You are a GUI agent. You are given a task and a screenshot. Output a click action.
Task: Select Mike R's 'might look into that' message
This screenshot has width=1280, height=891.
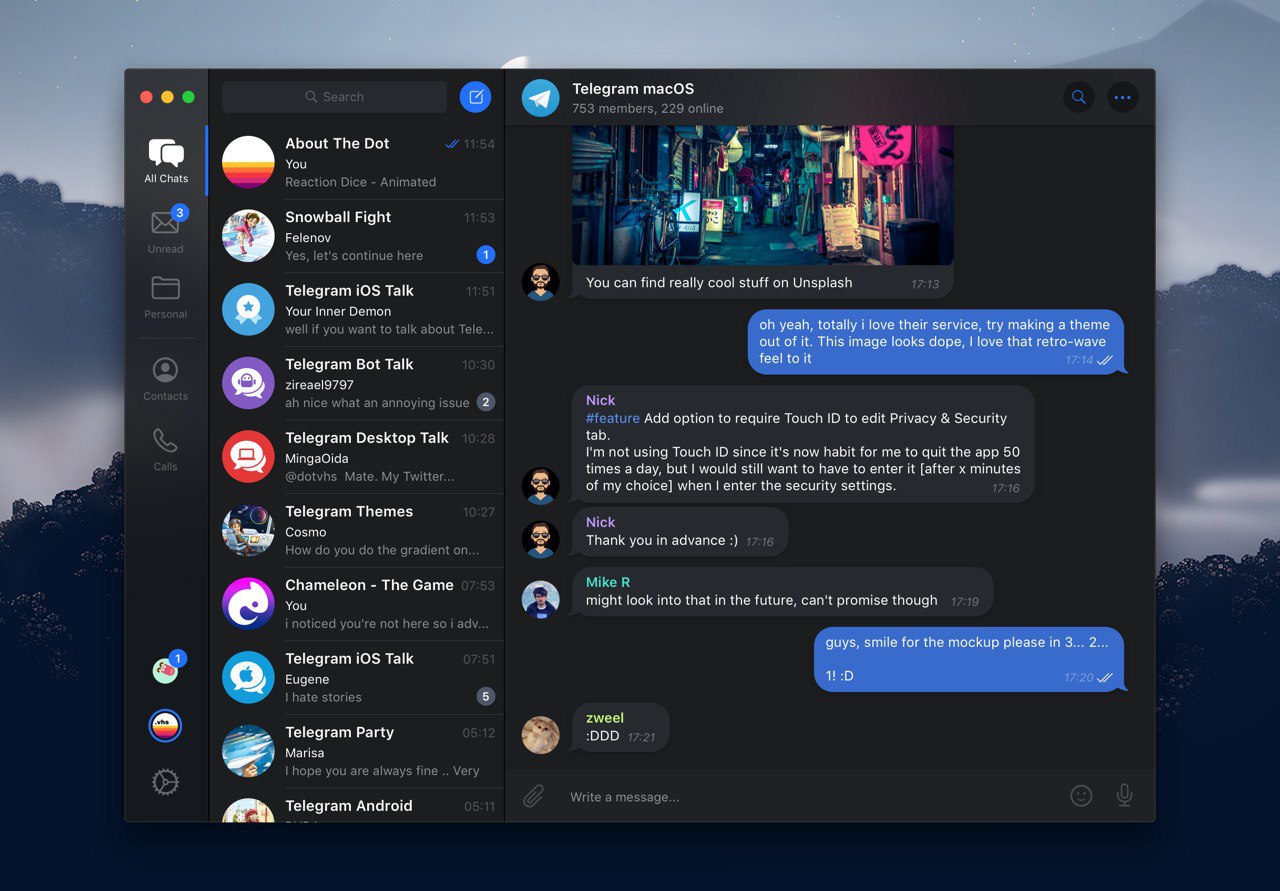coord(783,592)
